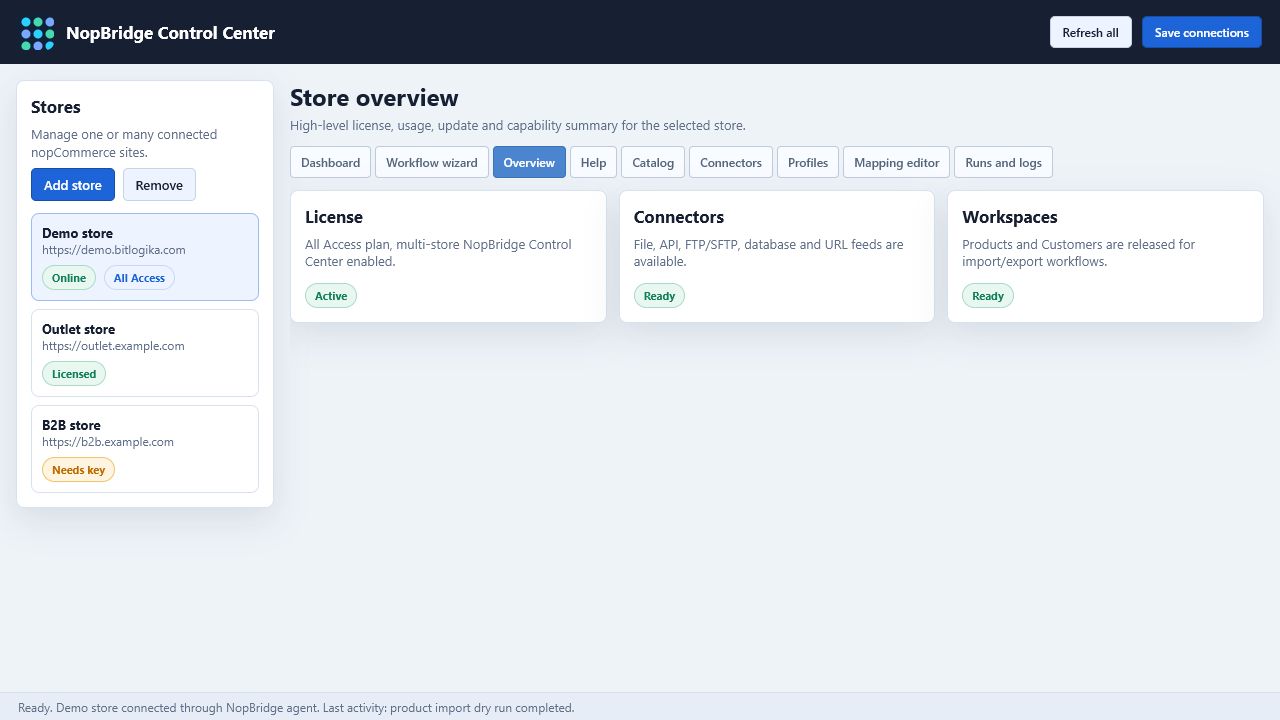Select the Demo store card
1280x720 pixels.
click(x=145, y=257)
